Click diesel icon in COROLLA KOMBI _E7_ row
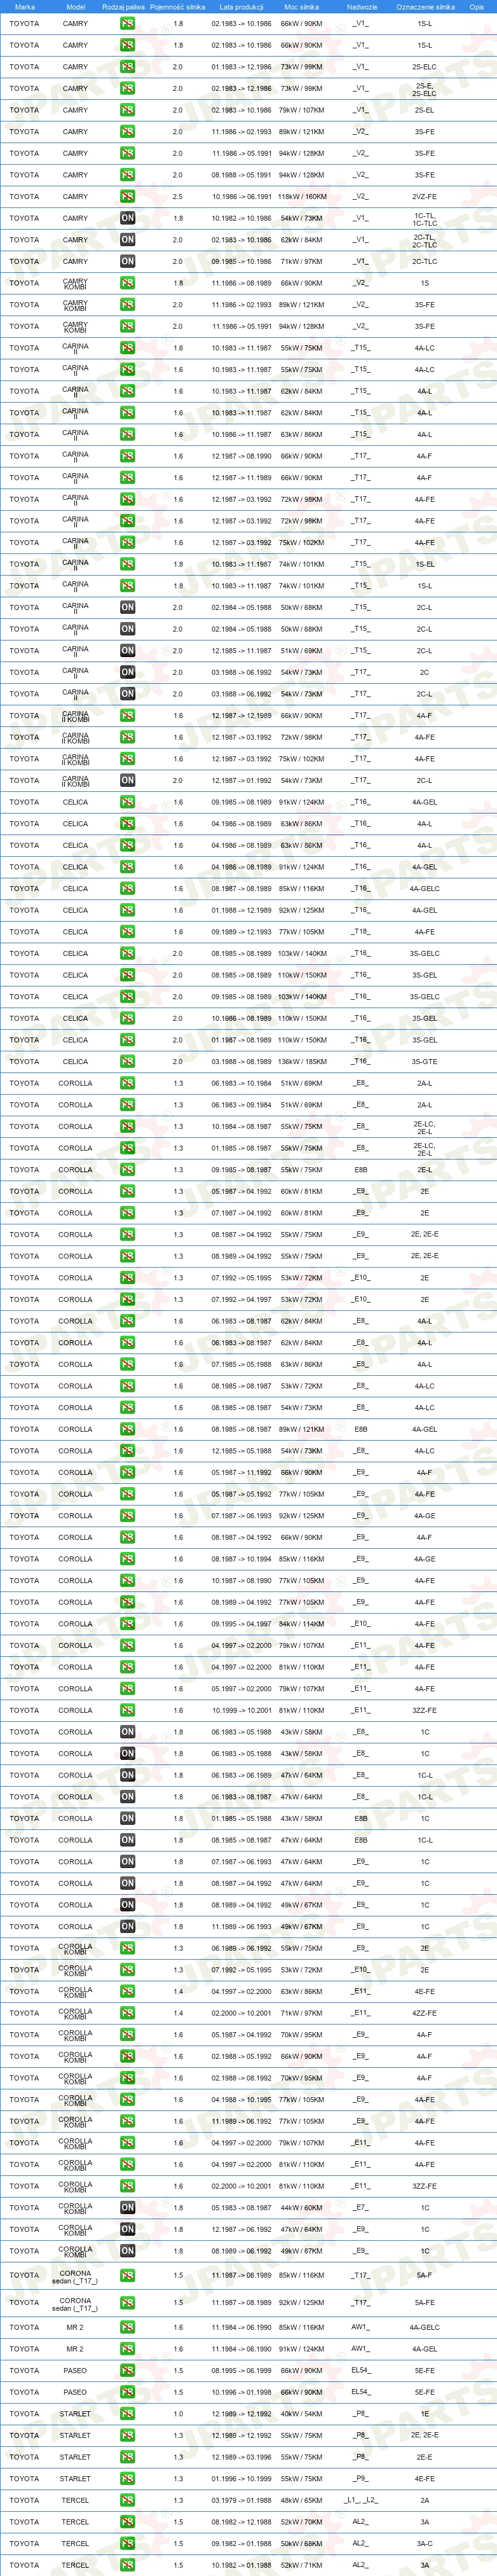The height and width of the screenshot is (2576, 497). click(127, 2208)
